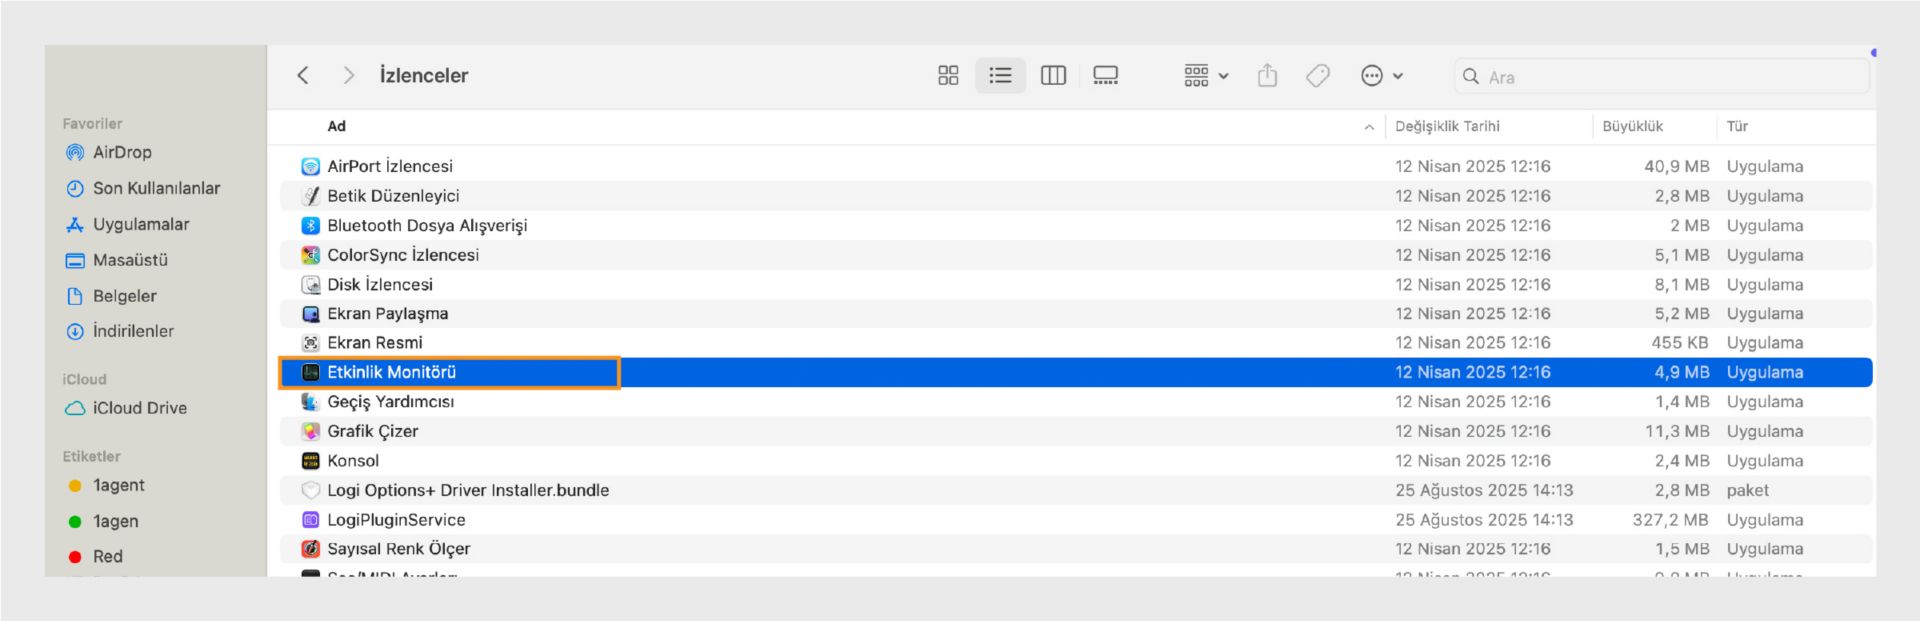Open the group-by dropdown

(1206, 76)
